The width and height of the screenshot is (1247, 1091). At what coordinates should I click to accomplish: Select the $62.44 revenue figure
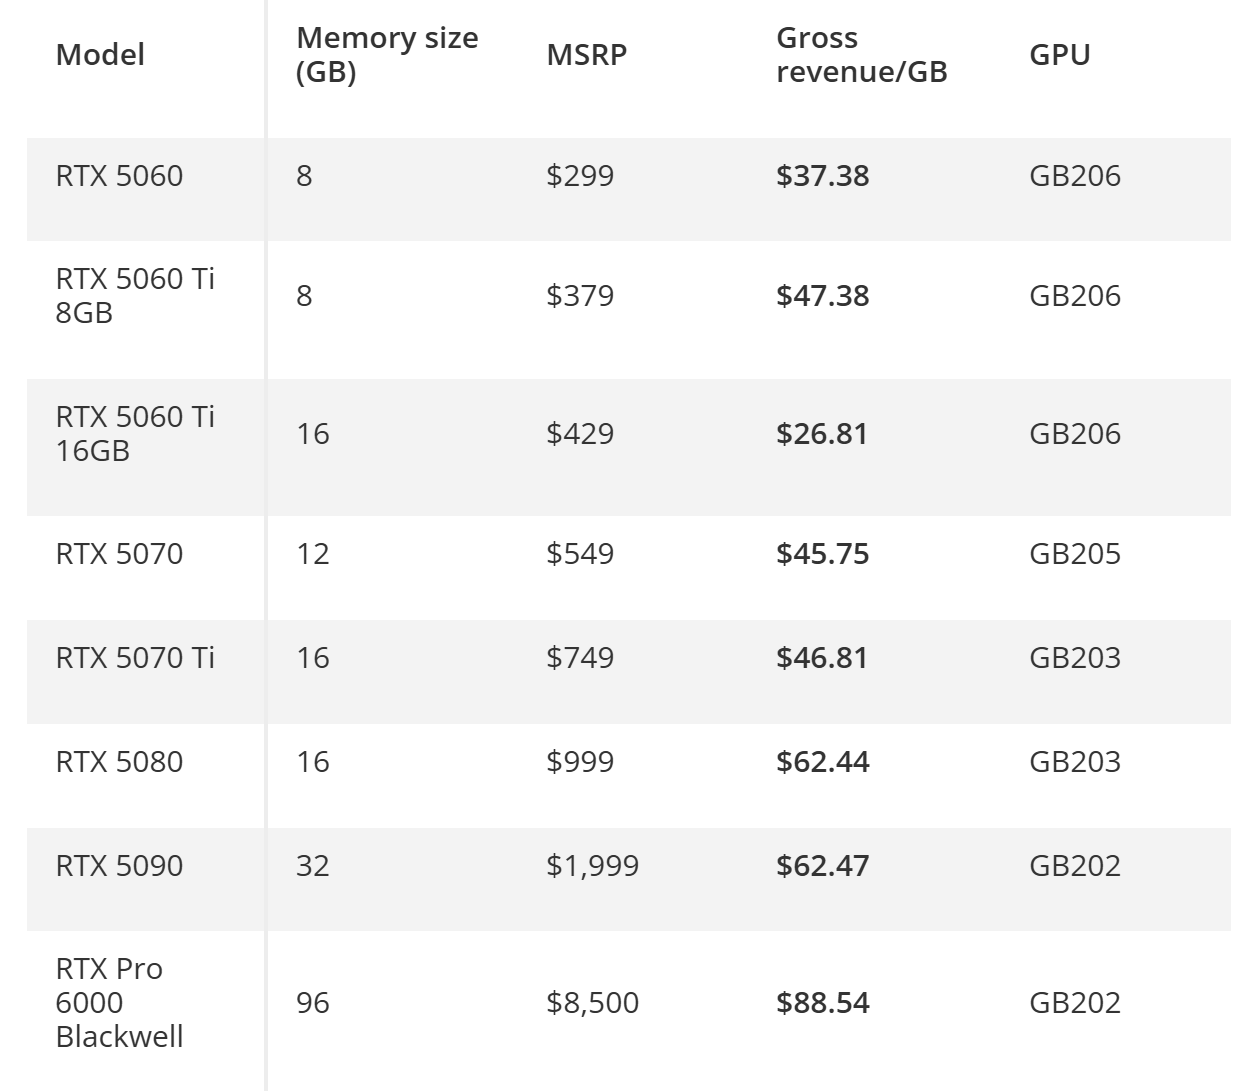(822, 762)
